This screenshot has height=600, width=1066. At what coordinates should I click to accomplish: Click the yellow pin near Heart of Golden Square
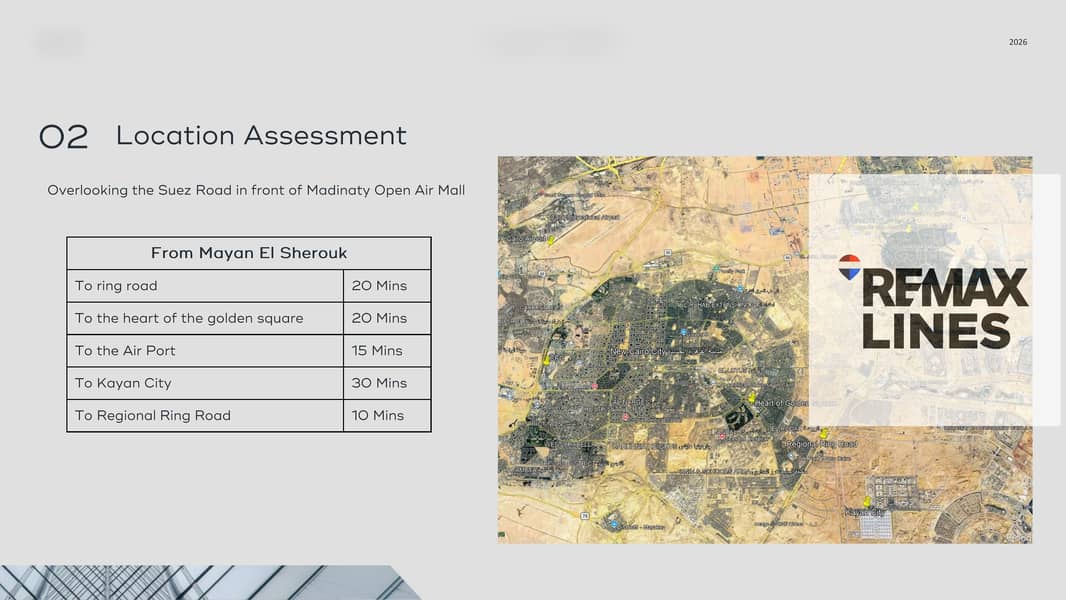pyautogui.click(x=752, y=396)
